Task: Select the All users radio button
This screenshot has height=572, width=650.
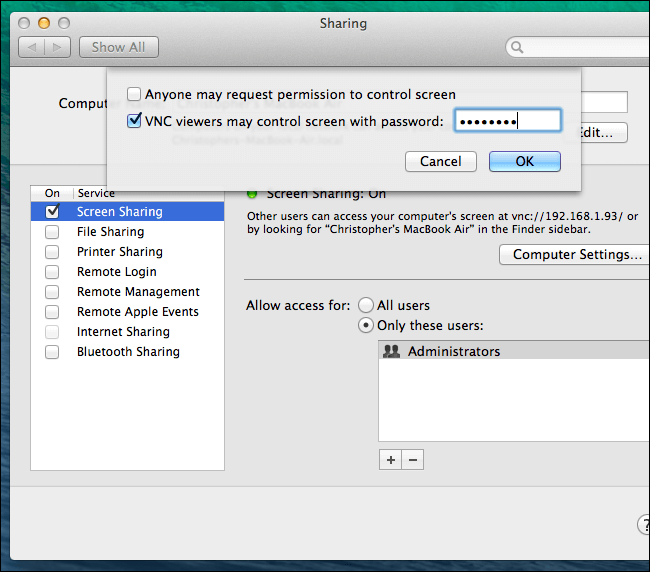Action: 366,305
